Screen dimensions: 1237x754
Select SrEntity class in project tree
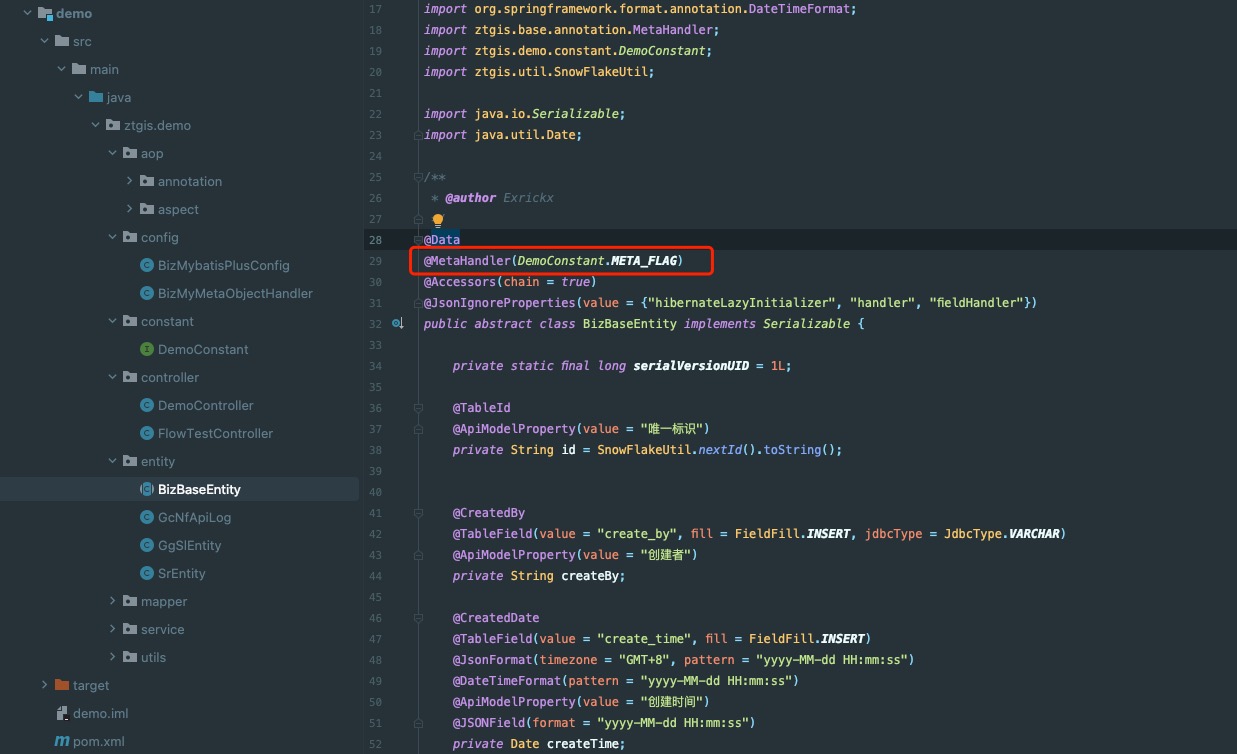[x=181, y=573]
